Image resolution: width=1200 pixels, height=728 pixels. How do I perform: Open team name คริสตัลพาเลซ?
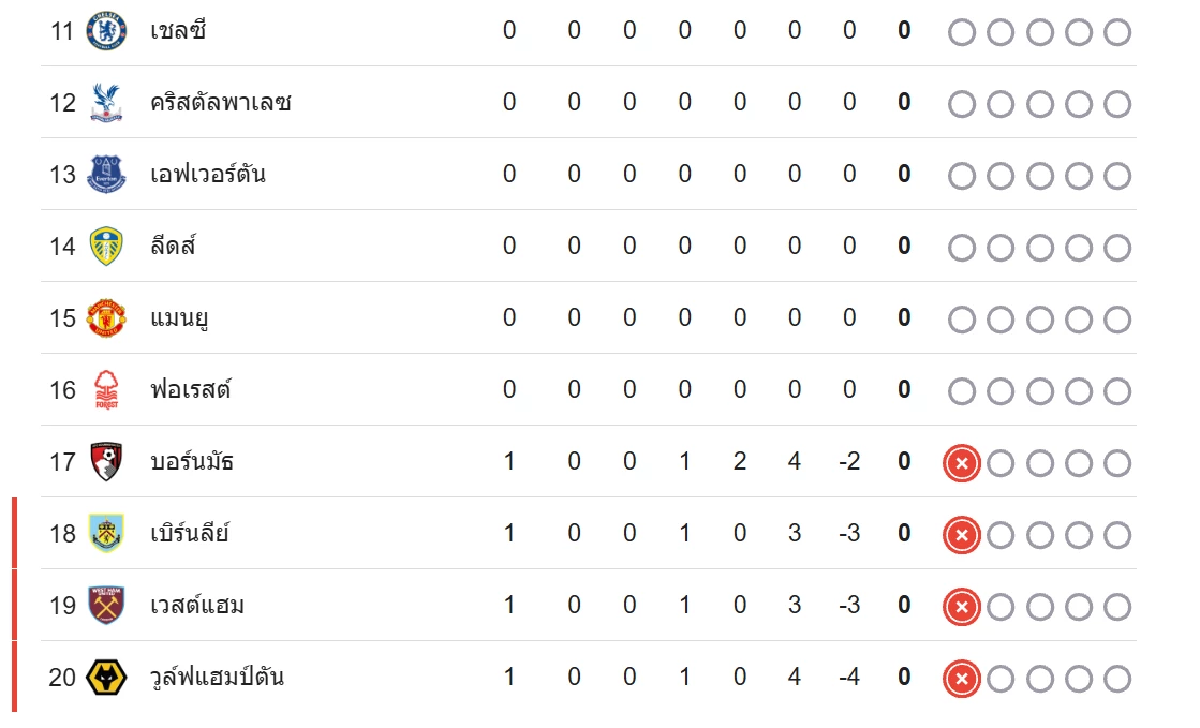[220, 102]
